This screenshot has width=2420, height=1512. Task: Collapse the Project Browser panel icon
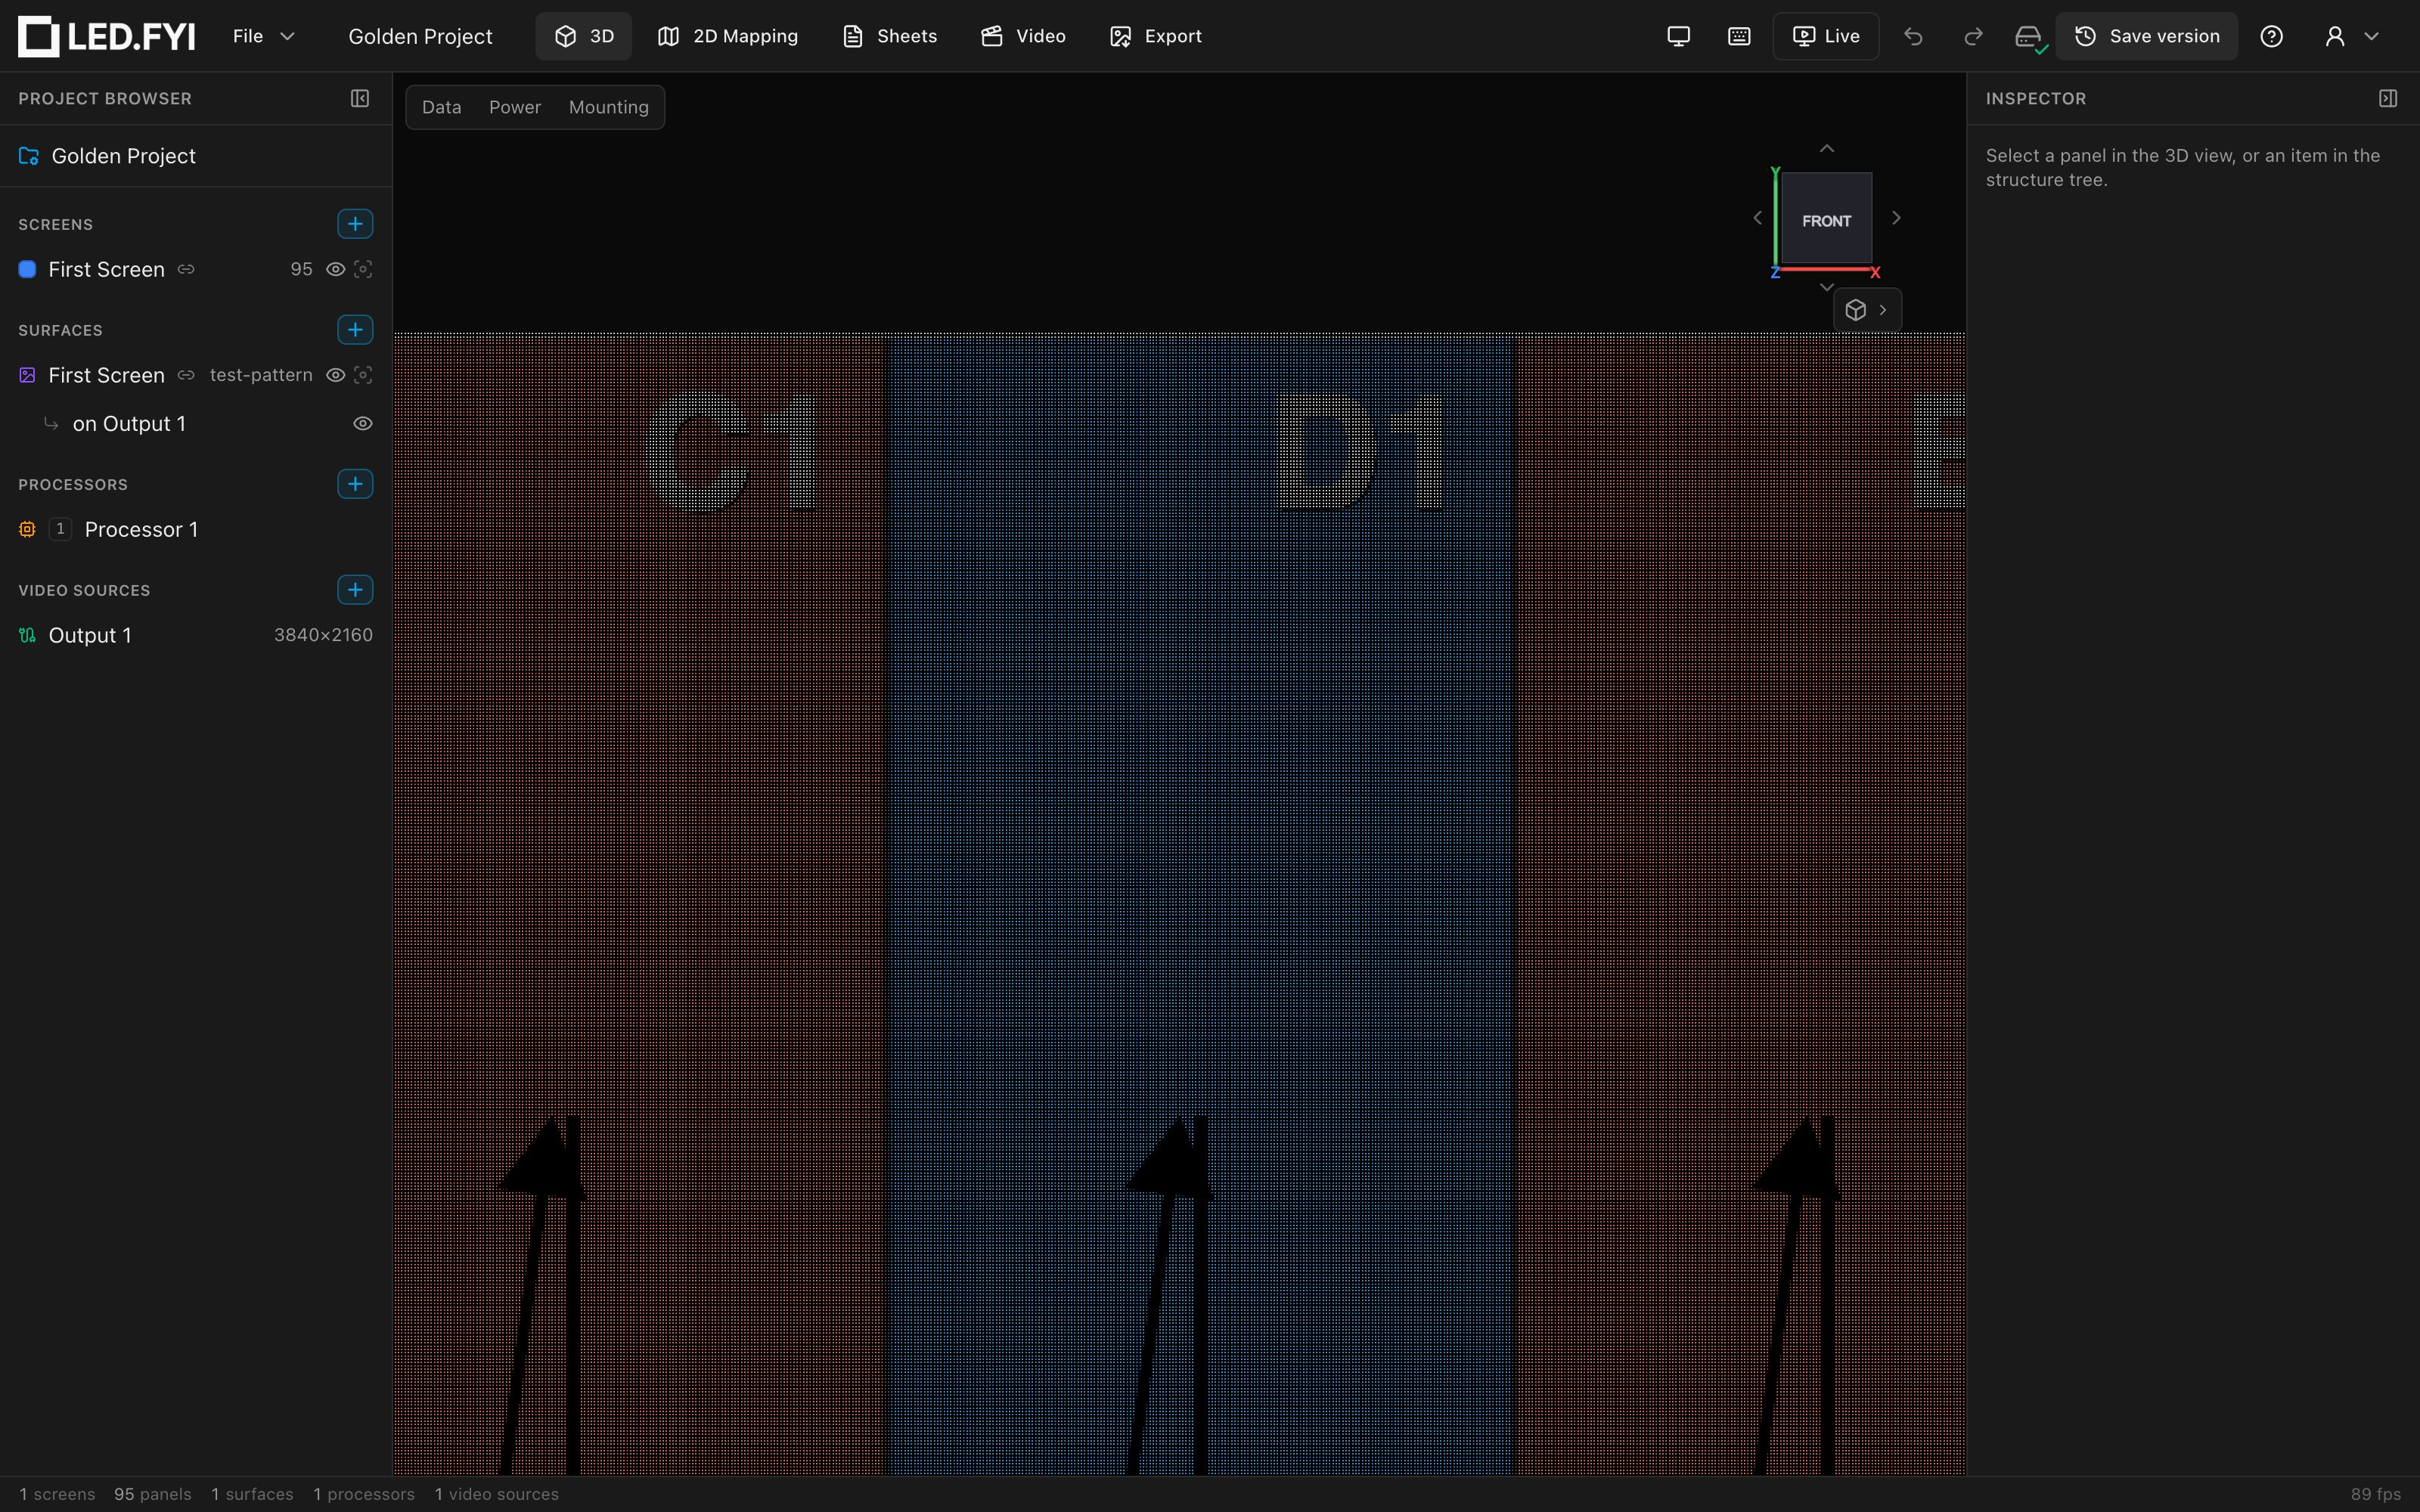point(360,98)
